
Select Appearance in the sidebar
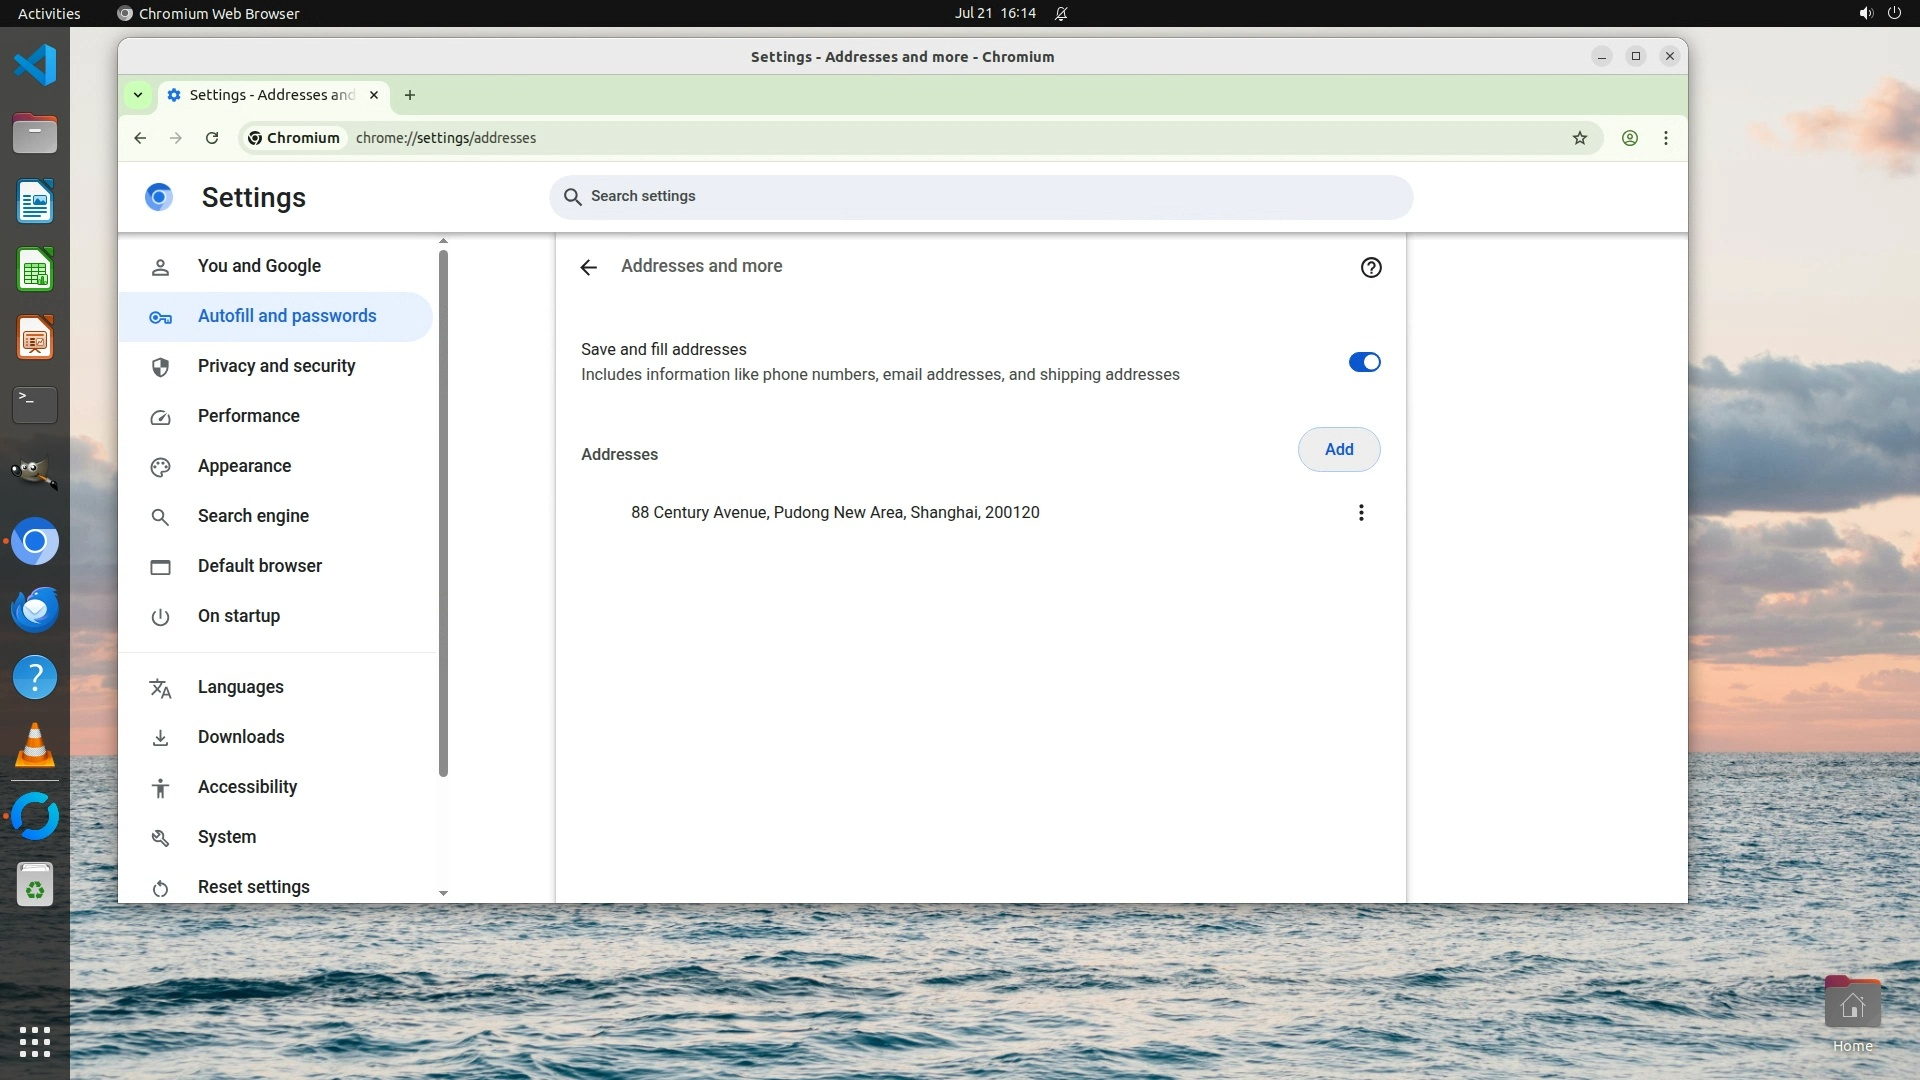pyautogui.click(x=244, y=466)
